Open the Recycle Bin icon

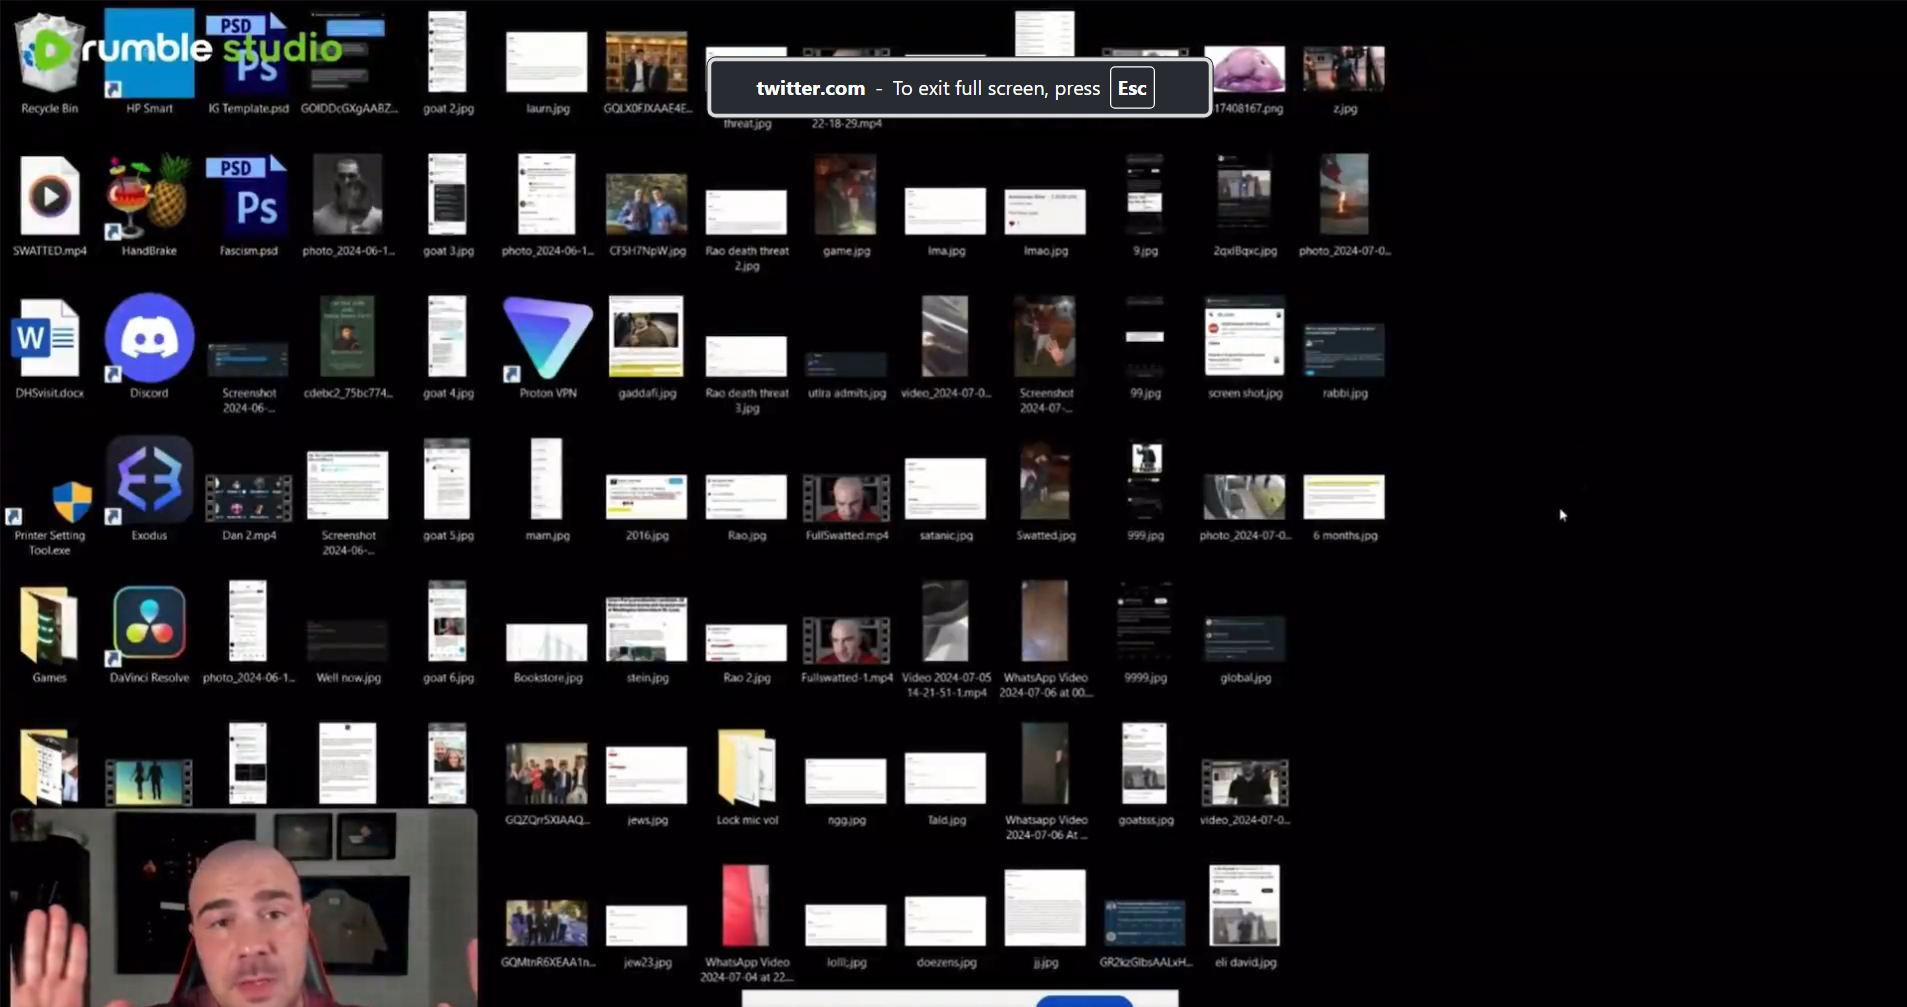[49, 64]
